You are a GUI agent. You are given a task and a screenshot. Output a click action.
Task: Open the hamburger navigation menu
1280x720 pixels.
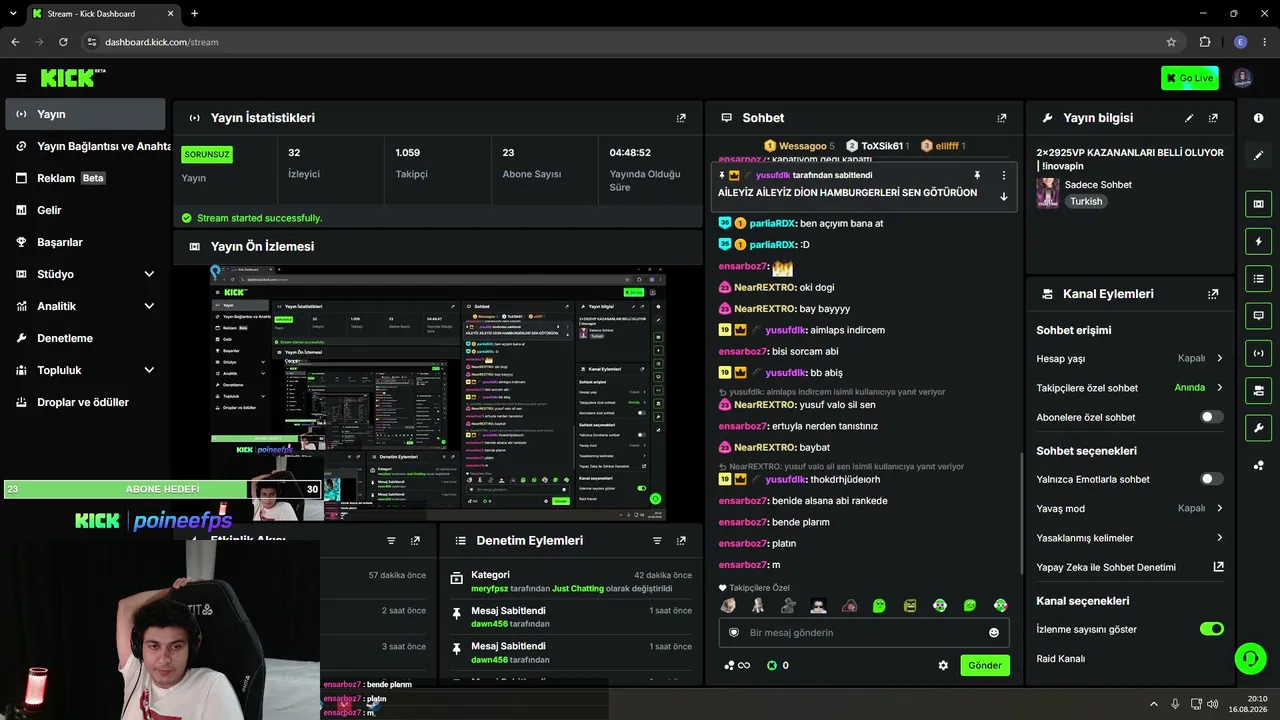21,78
